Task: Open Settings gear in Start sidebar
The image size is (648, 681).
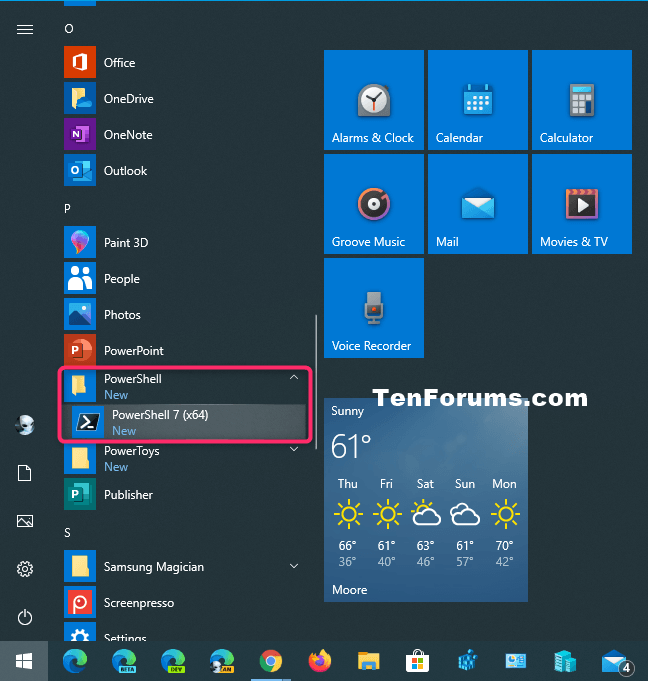Action: pos(25,569)
